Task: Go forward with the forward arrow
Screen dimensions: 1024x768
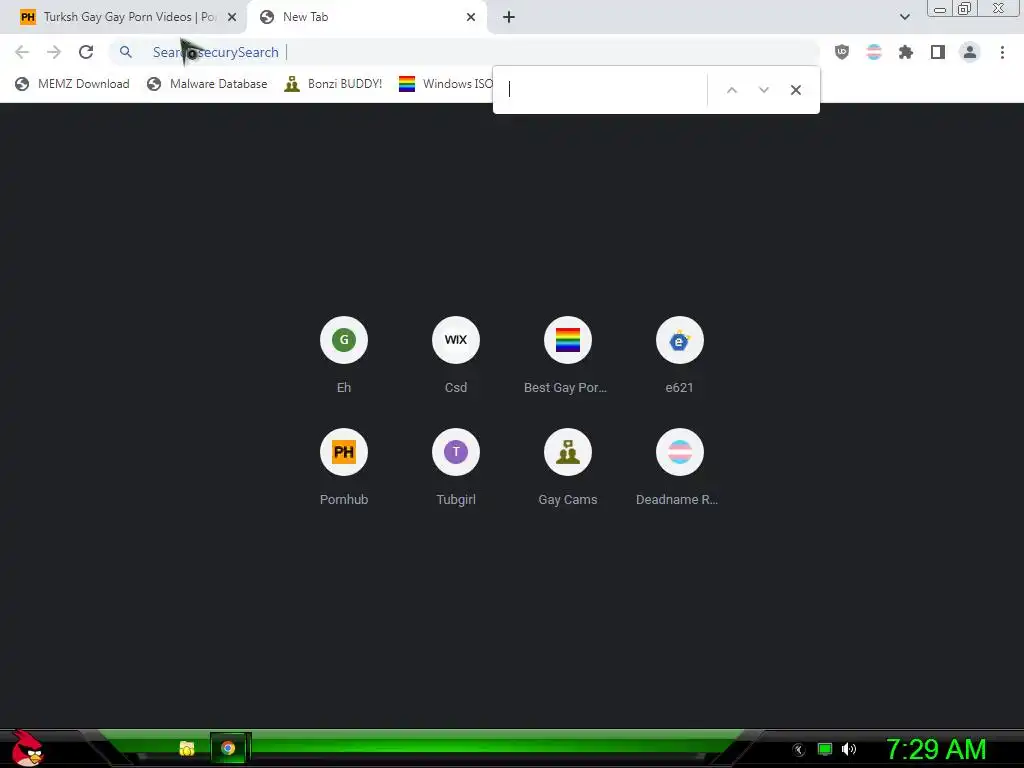Action: pyautogui.click(x=54, y=52)
